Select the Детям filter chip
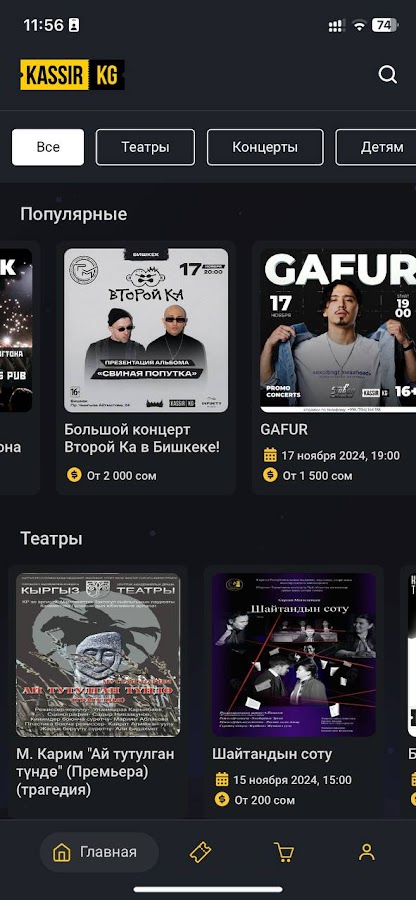 tap(376, 147)
